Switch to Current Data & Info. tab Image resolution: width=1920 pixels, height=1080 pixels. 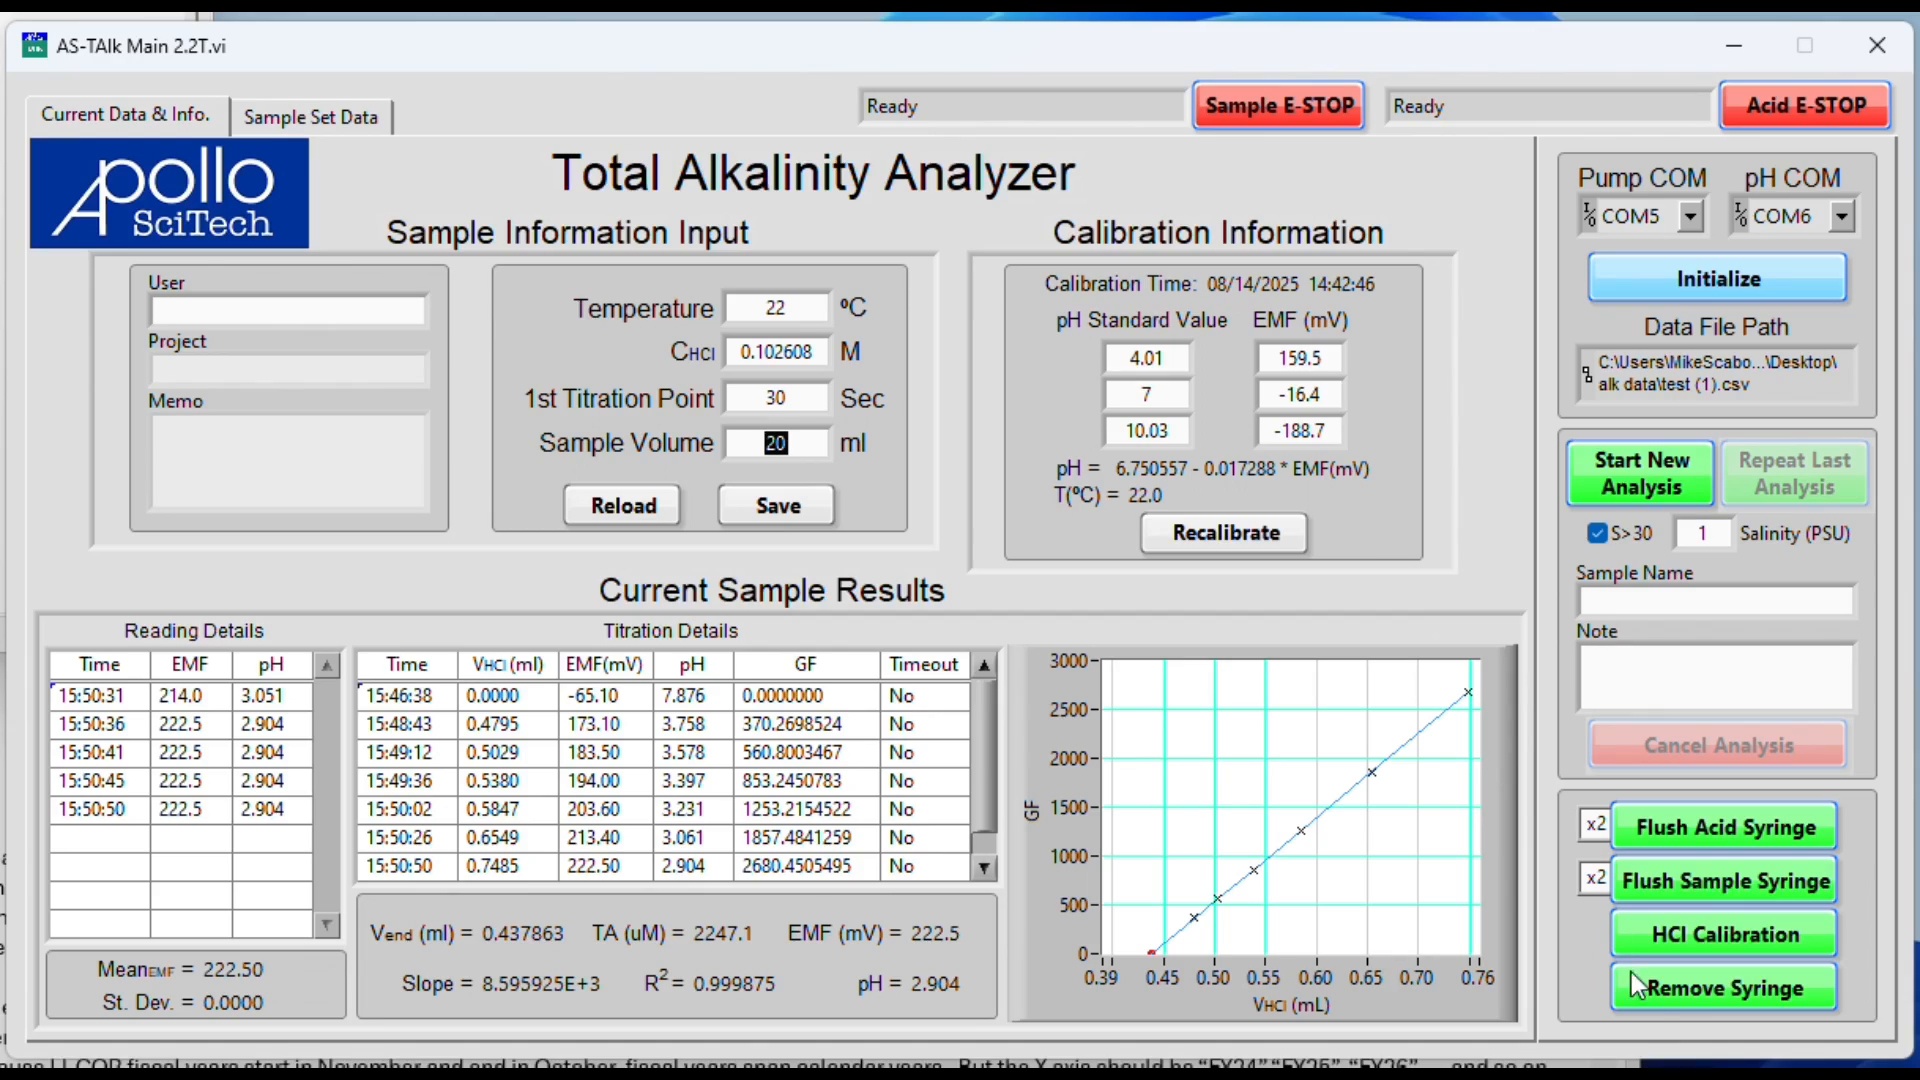pyautogui.click(x=126, y=114)
